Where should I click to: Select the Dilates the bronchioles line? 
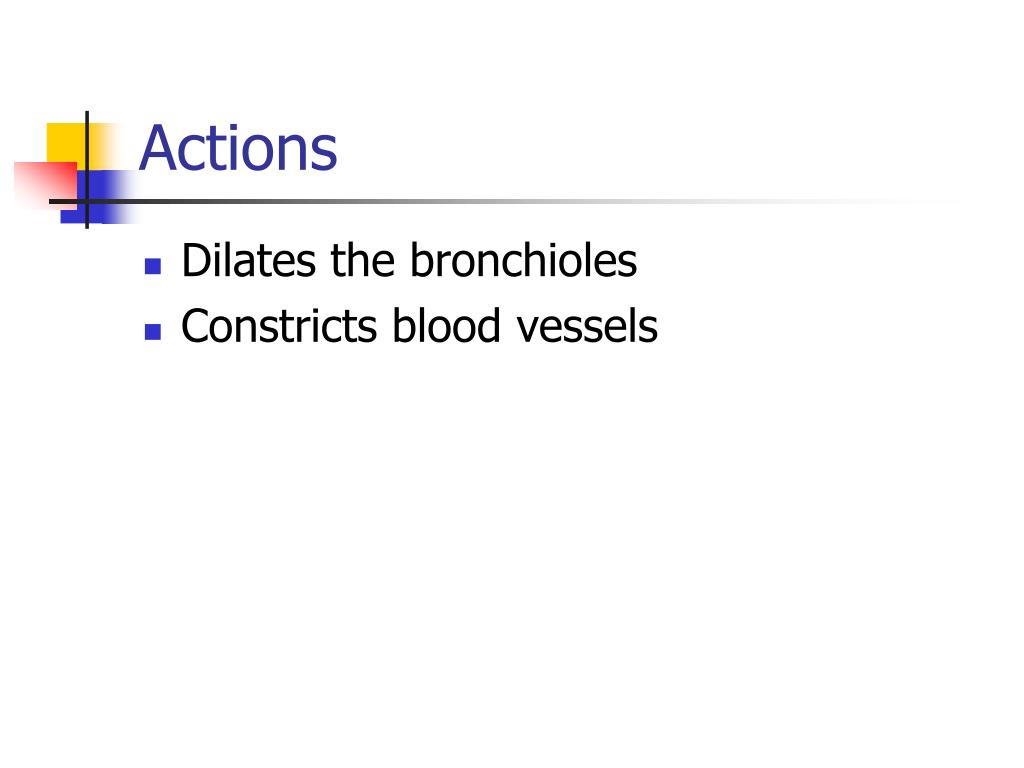409,260
